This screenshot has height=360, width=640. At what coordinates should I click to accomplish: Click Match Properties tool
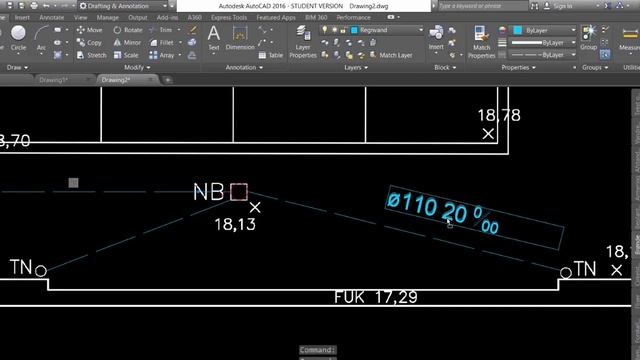click(481, 42)
